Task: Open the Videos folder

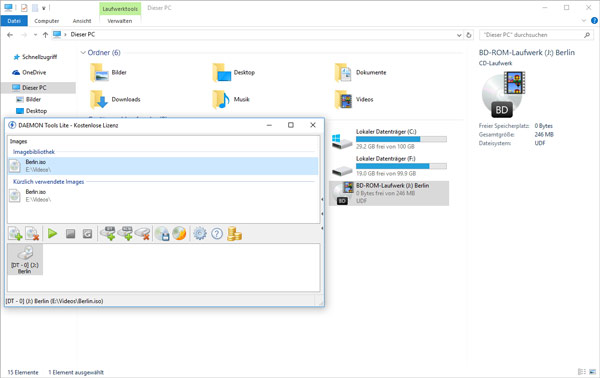Action: pyautogui.click(x=354, y=99)
